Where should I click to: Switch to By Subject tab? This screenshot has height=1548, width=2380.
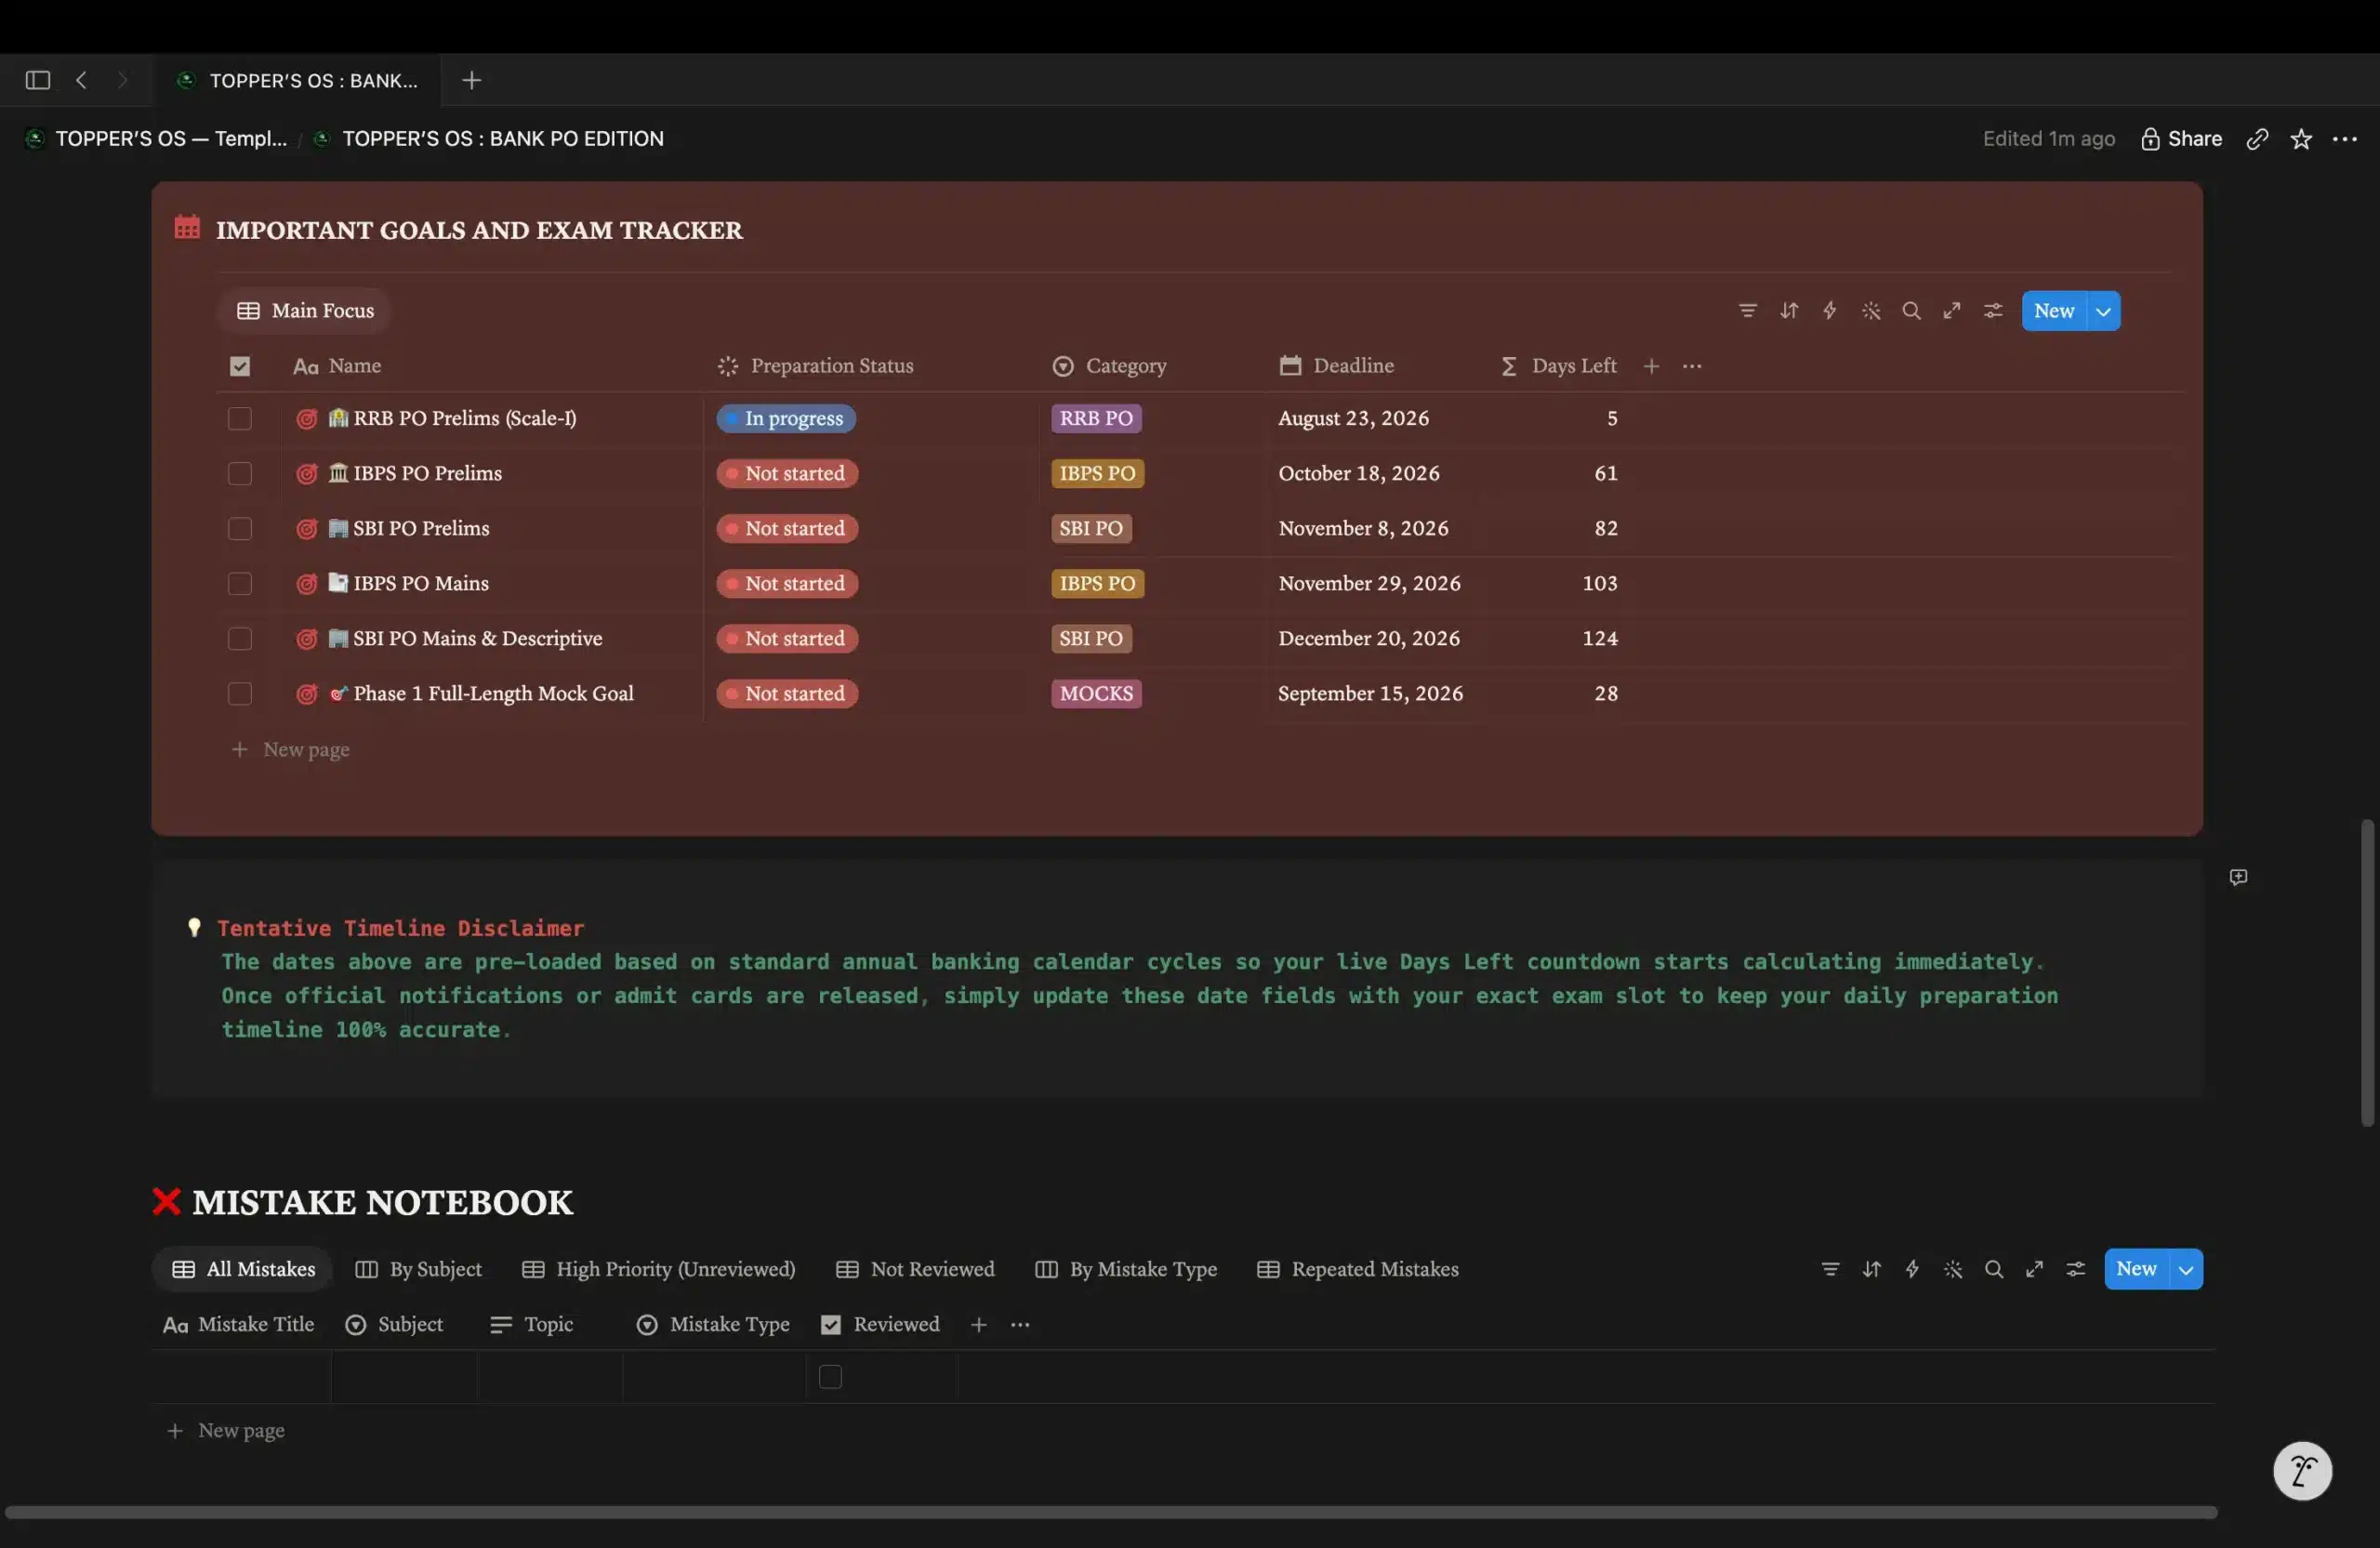coord(419,1269)
